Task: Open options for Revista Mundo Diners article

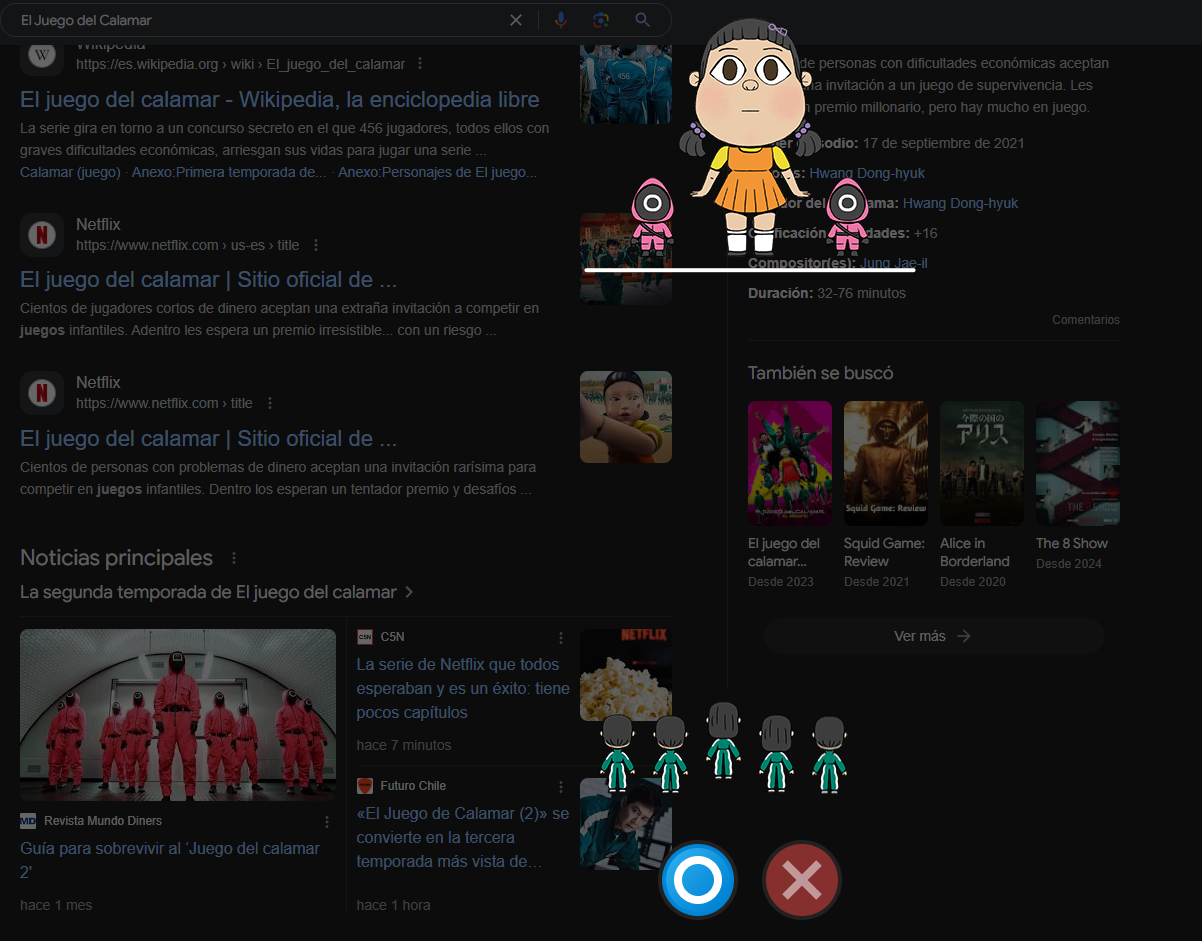Action: [327, 822]
